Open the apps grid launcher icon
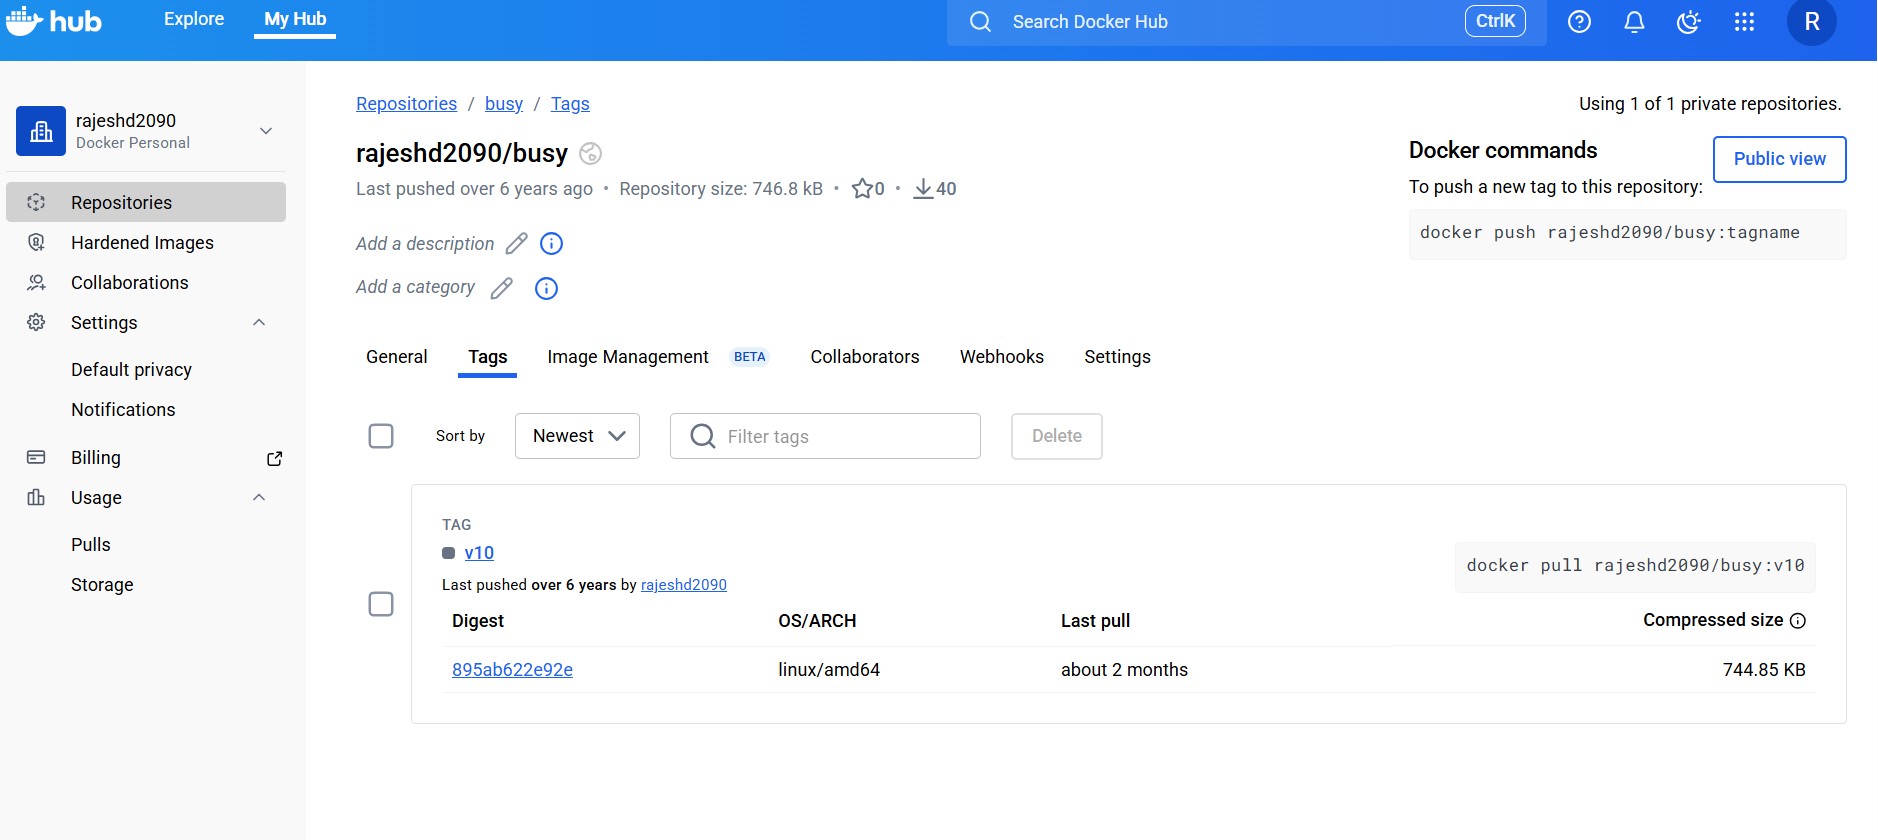The image size is (1878, 840). (1744, 22)
